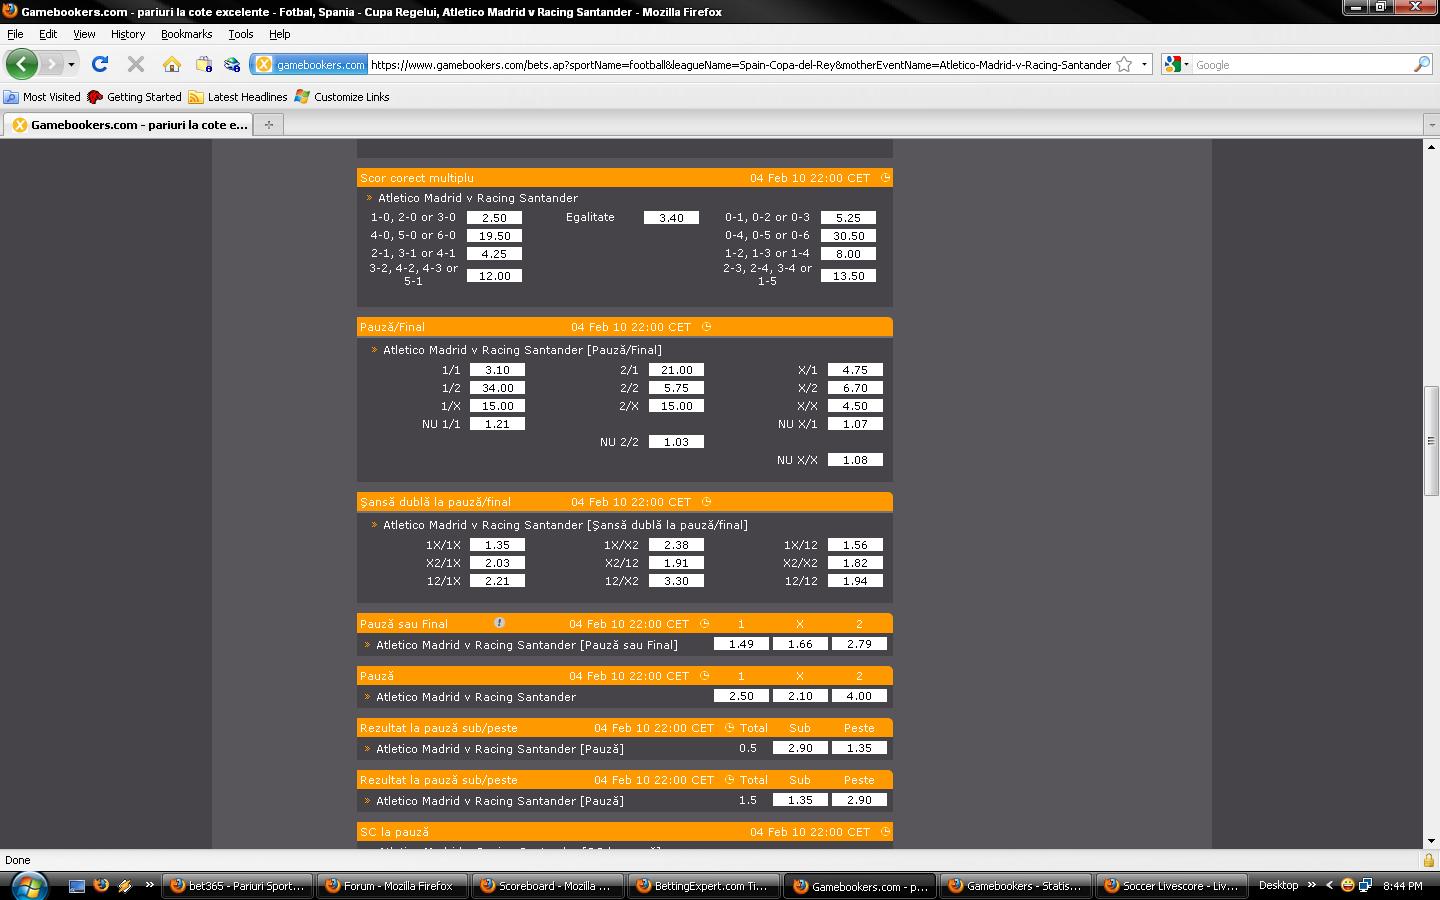Open the Windows Start menu

pos(28,885)
